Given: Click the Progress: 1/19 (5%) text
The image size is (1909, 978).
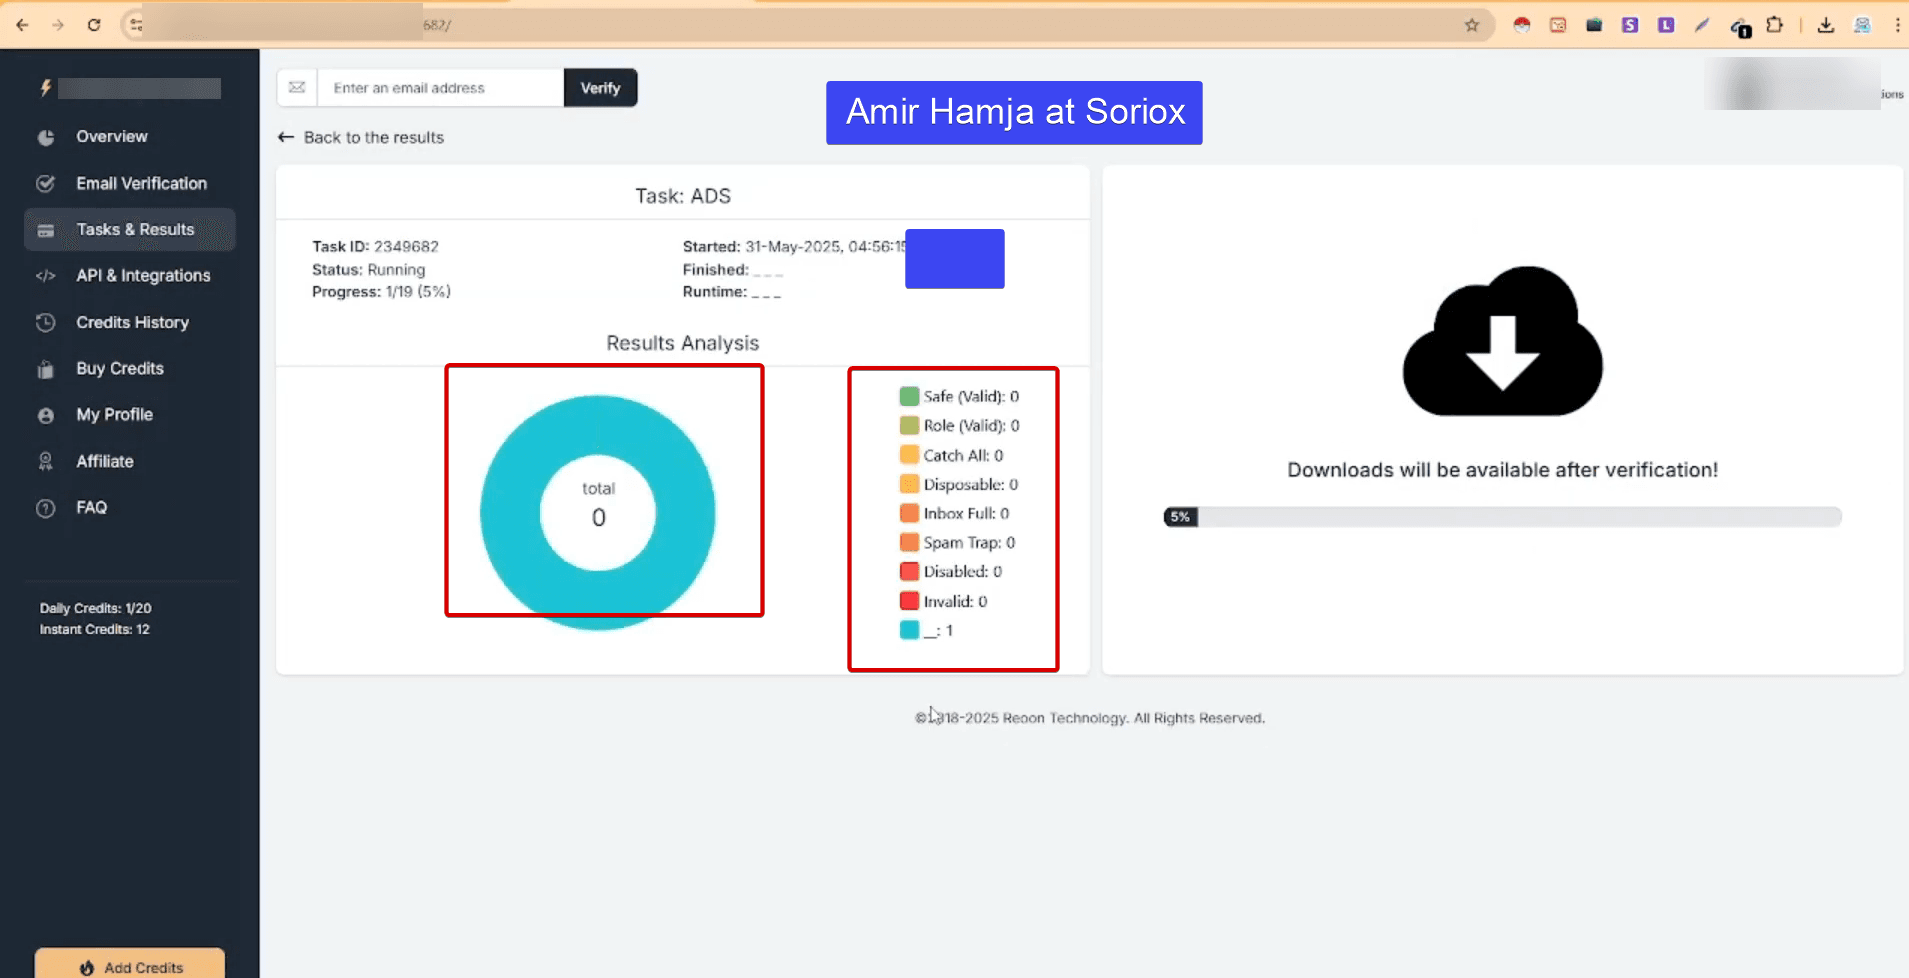Looking at the screenshot, I should (381, 292).
